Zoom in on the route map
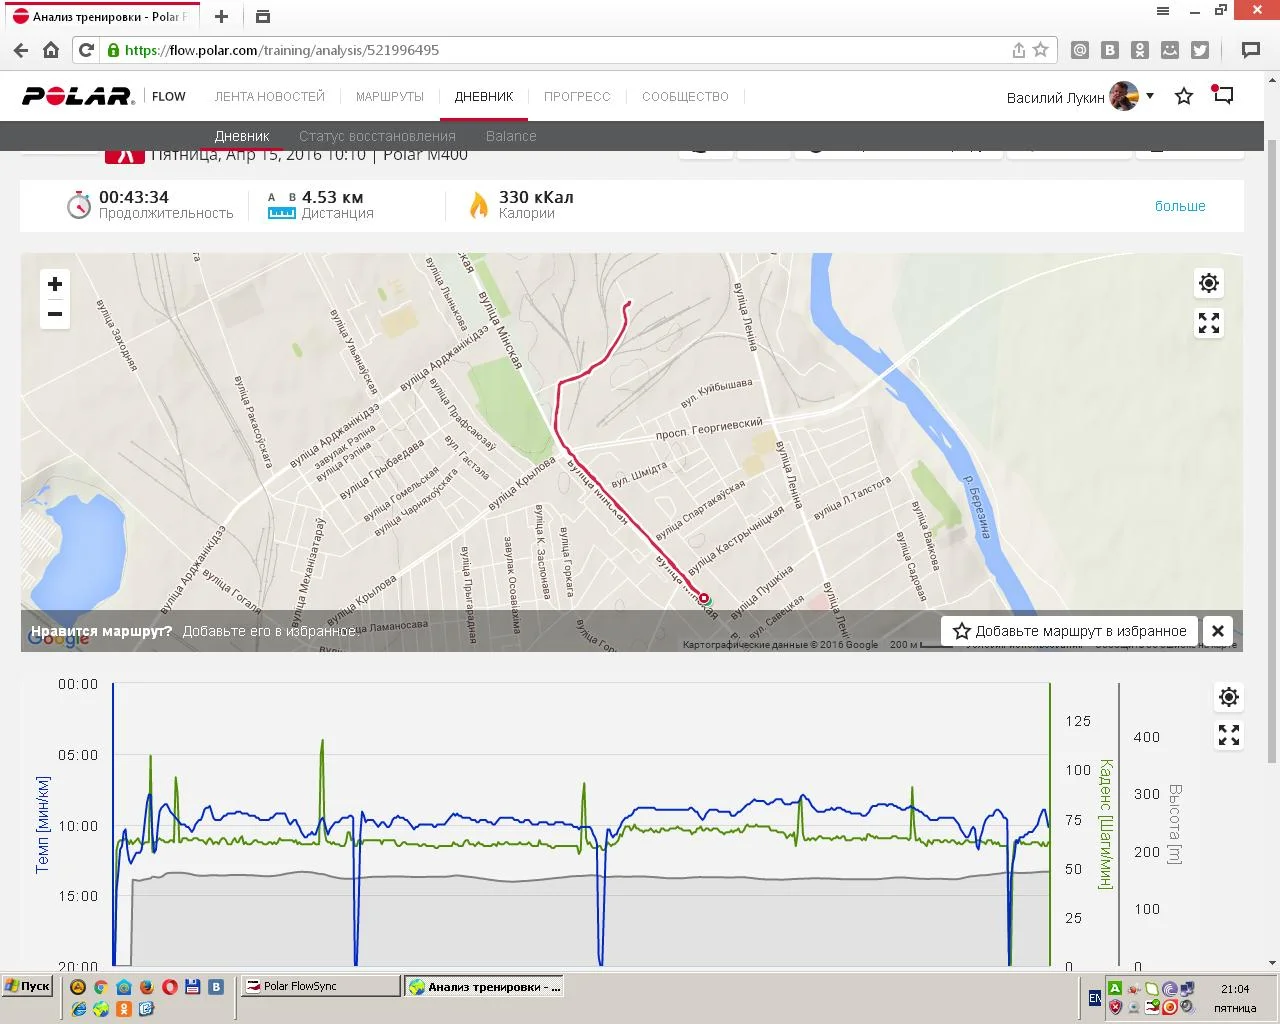 pos(55,284)
